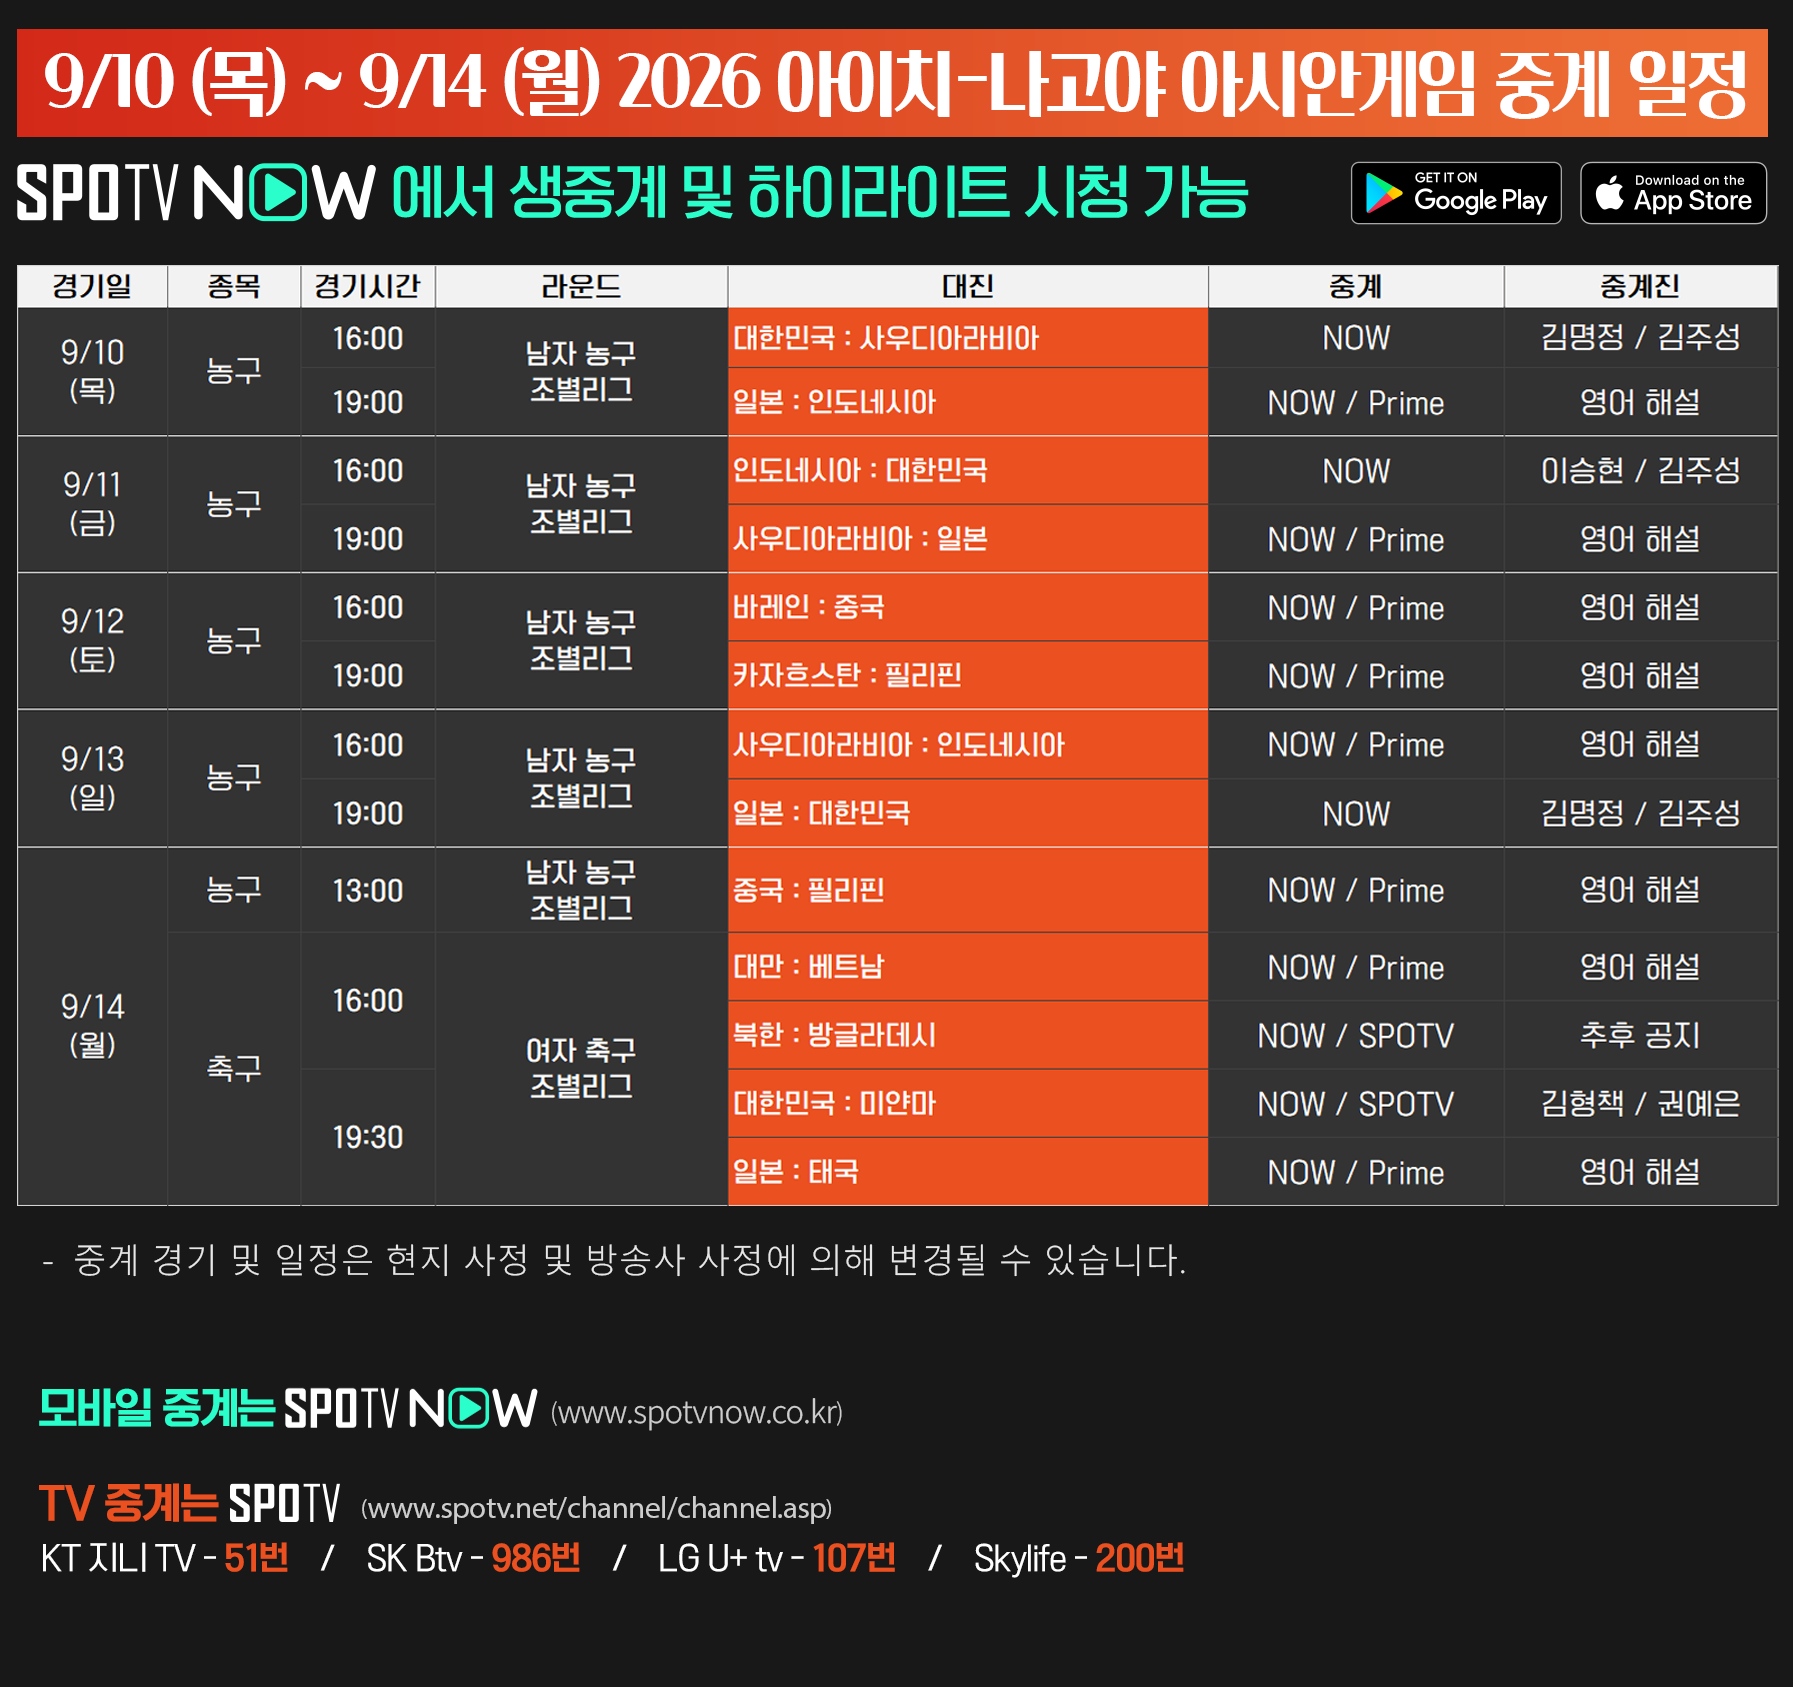Click the Skylife 200번 channel number
Image resolution: width=1793 pixels, height=1687 pixels.
(x=1140, y=1558)
